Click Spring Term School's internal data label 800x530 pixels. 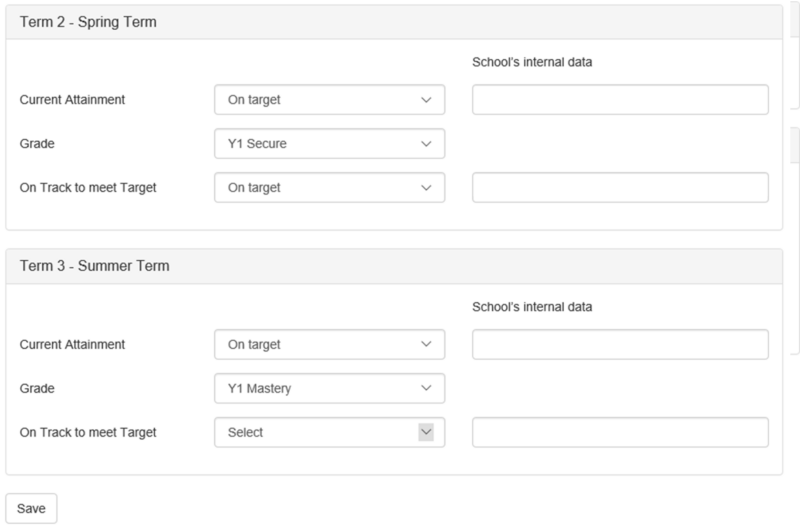click(x=532, y=62)
